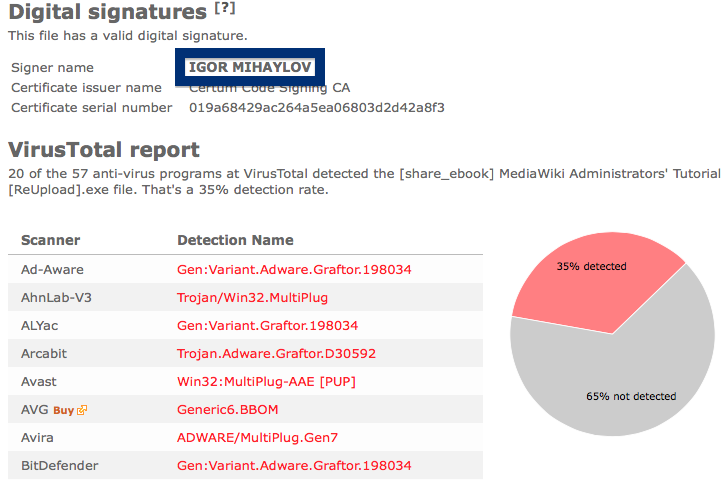Screen dimensions: 726x480
Task: Click the AVG Buy link
Action: click(x=64, y=410)
